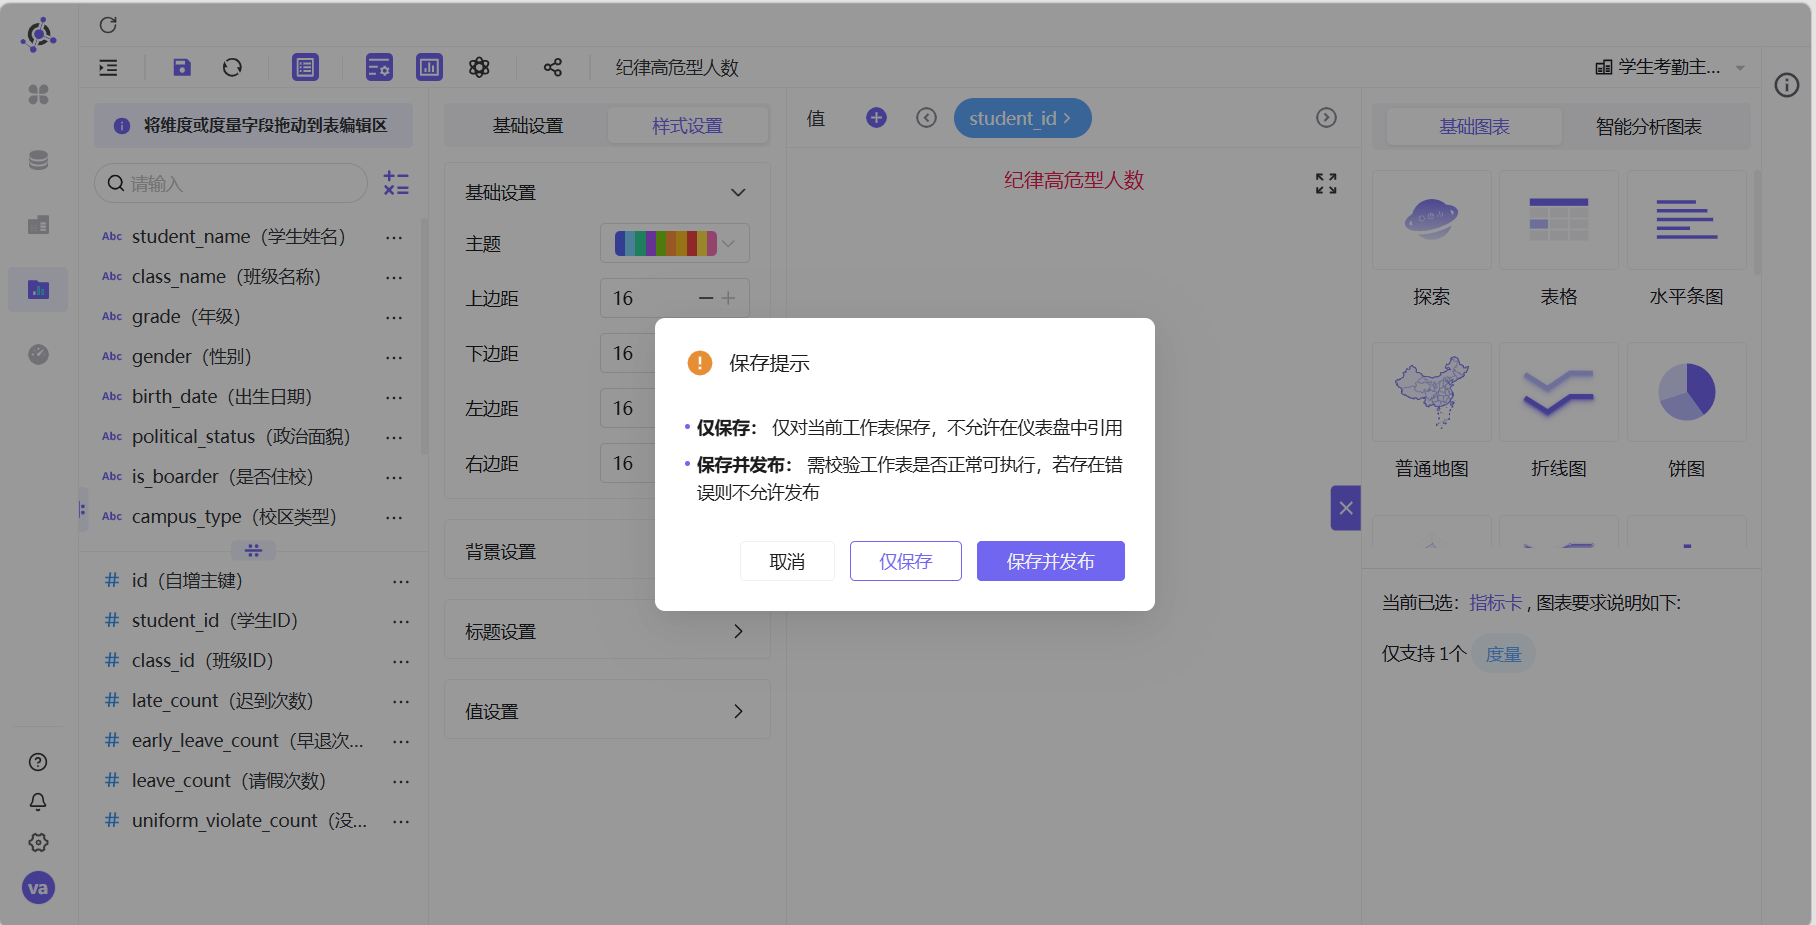Click the 指标卡 link

[x=1495, y=603]
